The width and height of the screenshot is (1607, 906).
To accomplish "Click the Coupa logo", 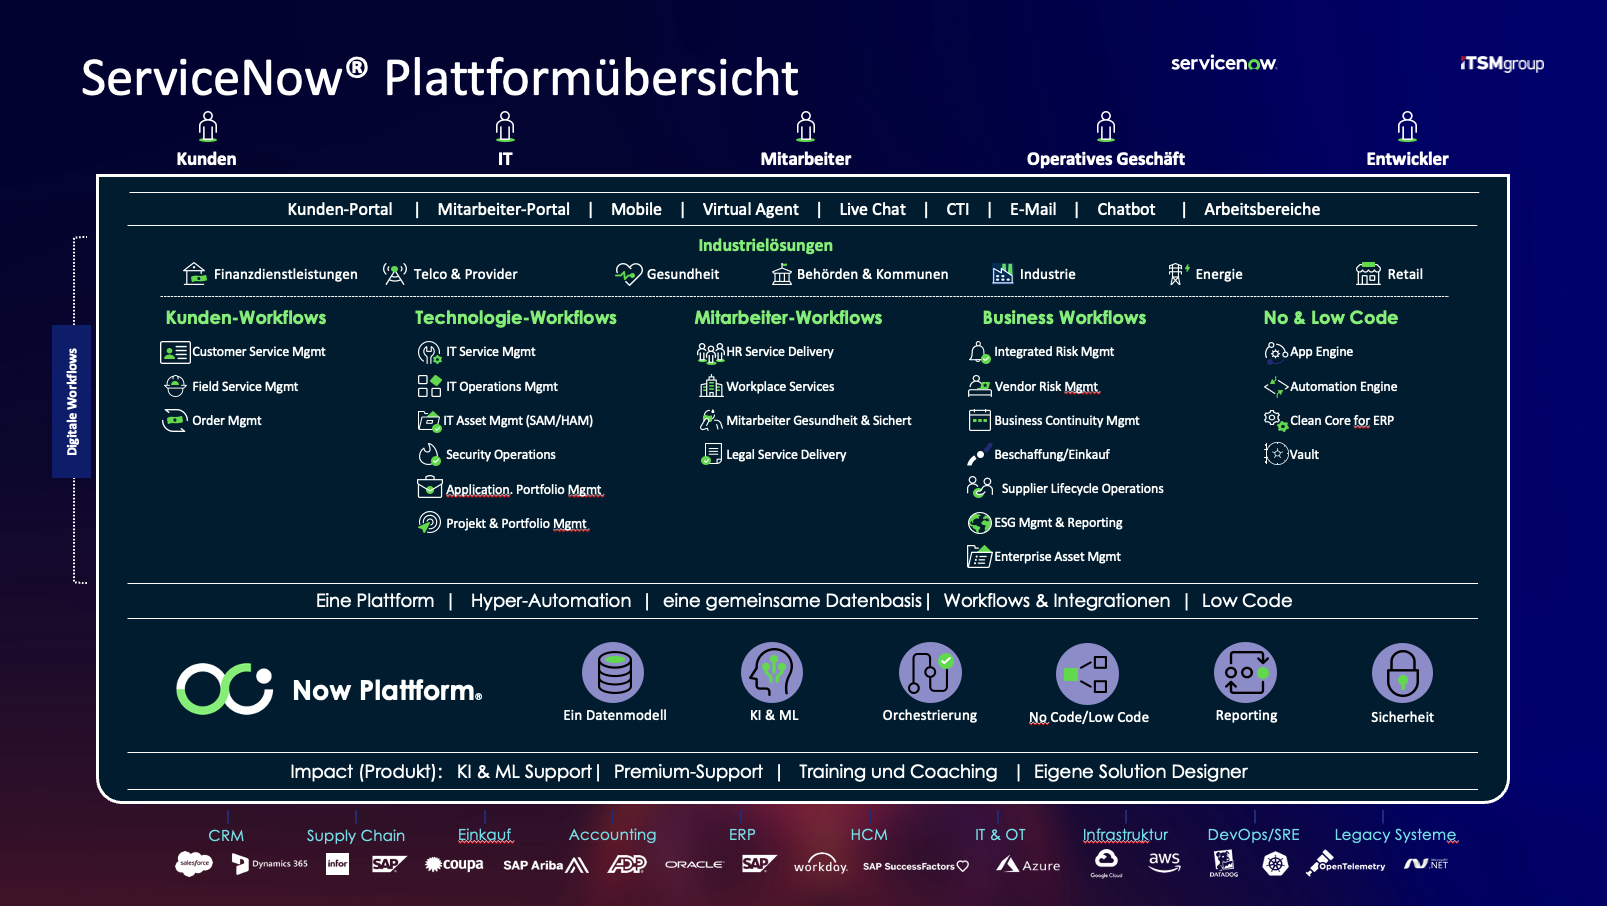I will click(x=454, y=864).
